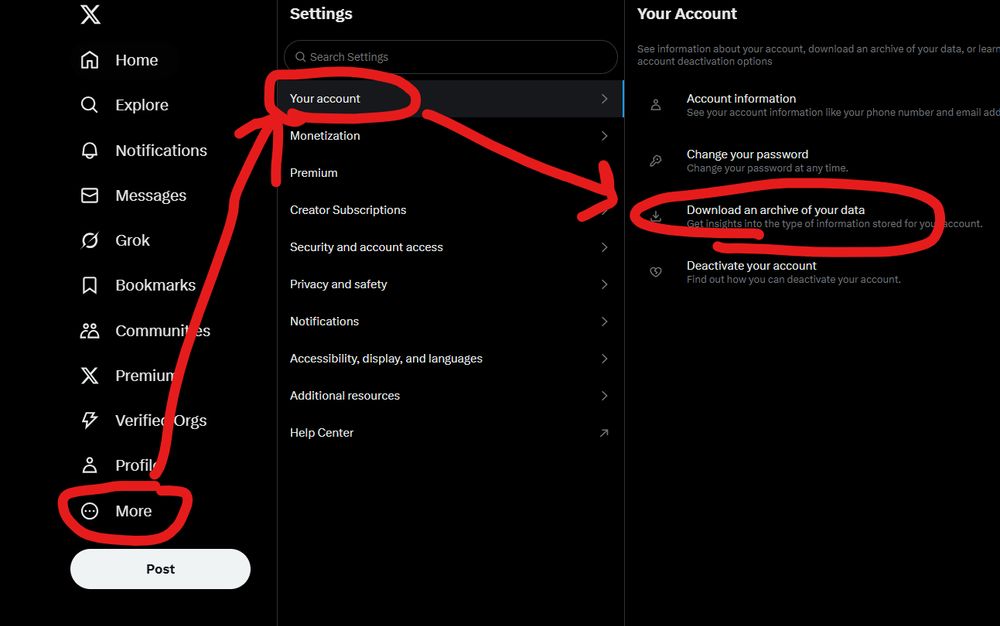The width and height of the screenshot is (1000, 626).
Task: Expand Notifications settings chevron
Action: 604,321
